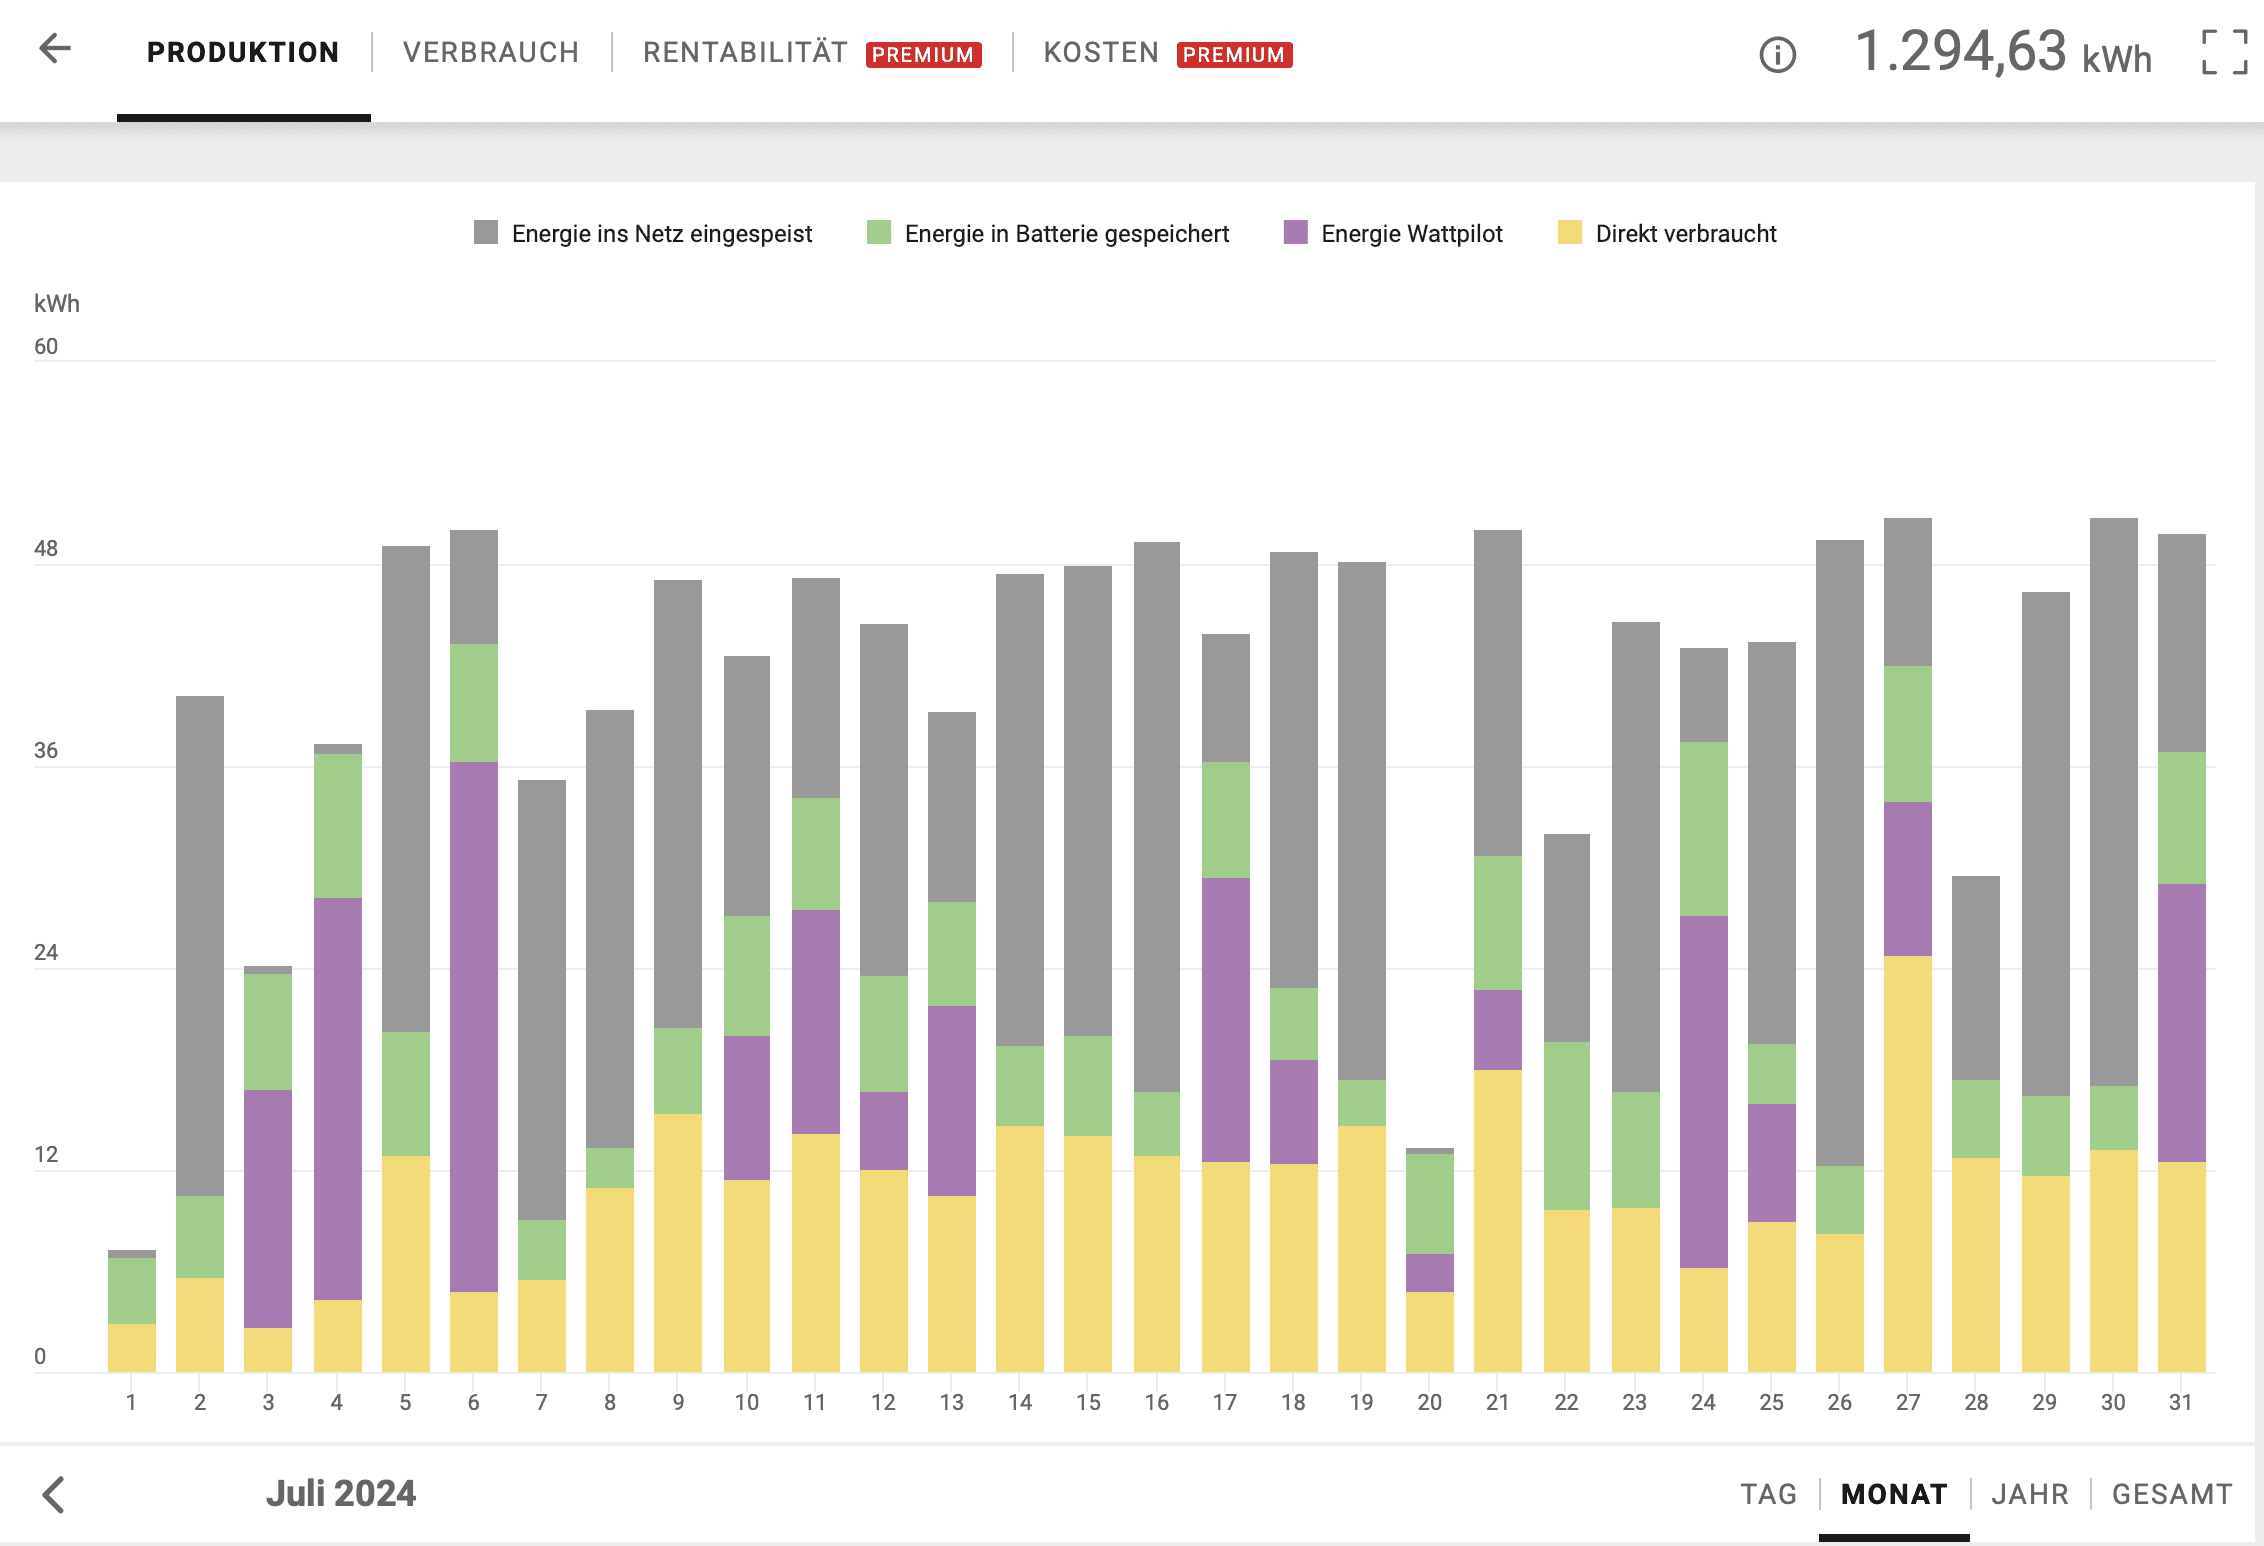Toggle purple swatch for Energie Wattpilot
Viewport: 2264px width, 1546px height.
click(1295, 232)
